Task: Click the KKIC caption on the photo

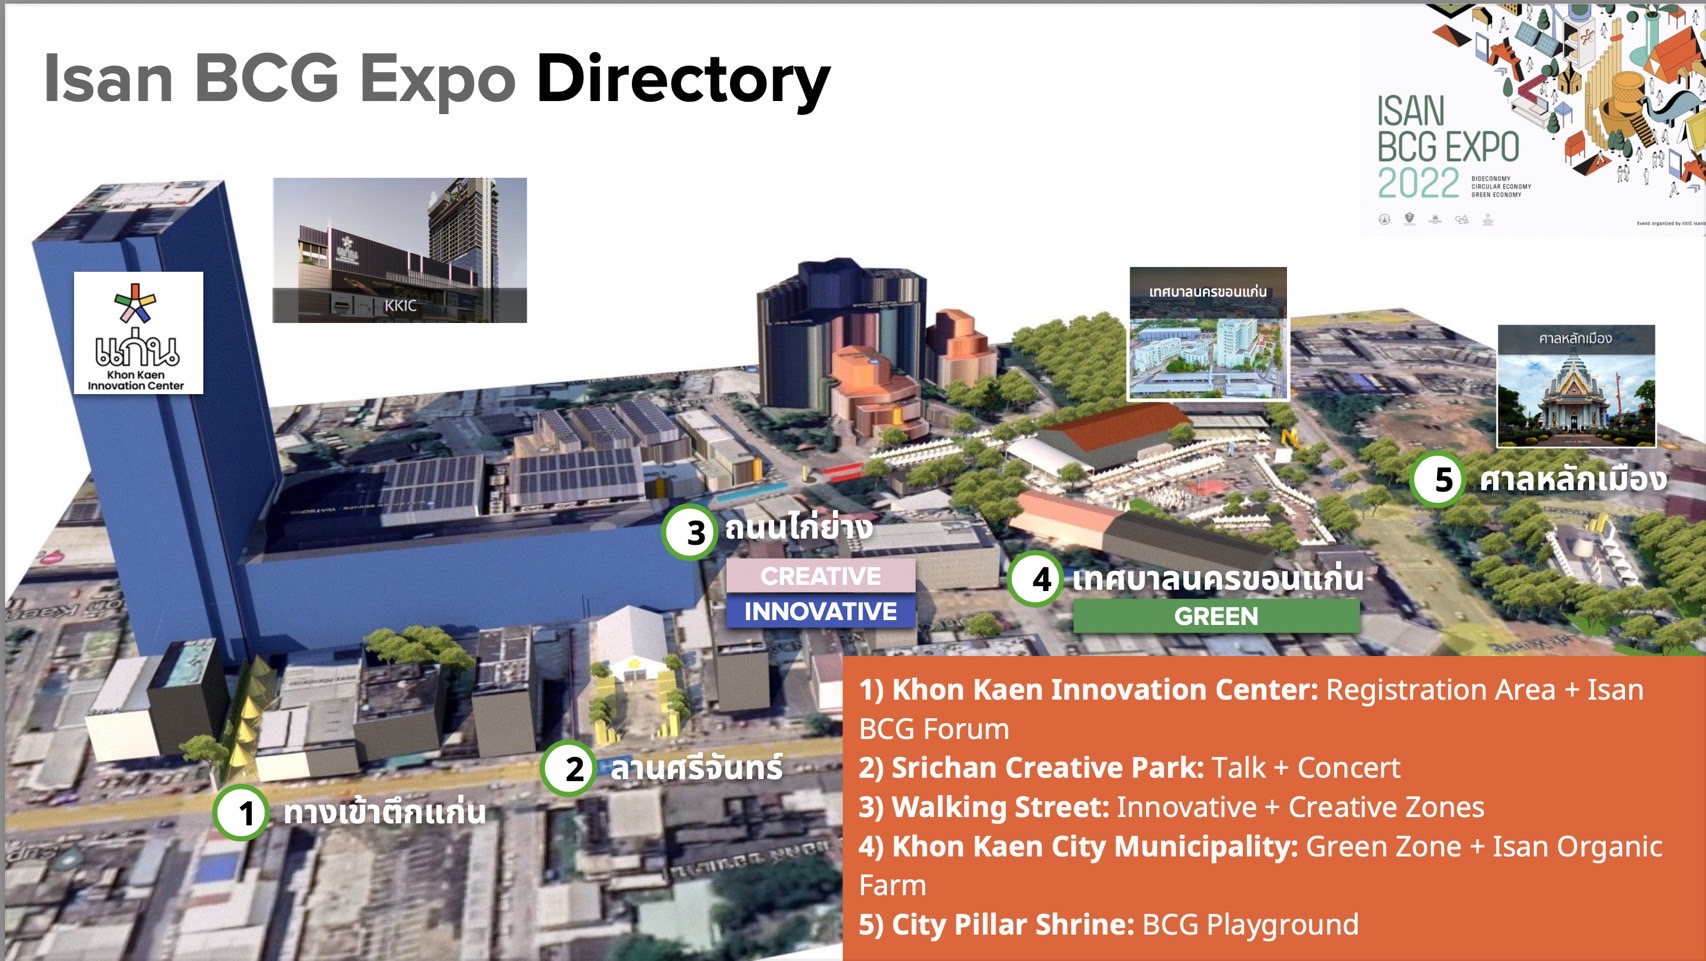Action: (400, 305)
